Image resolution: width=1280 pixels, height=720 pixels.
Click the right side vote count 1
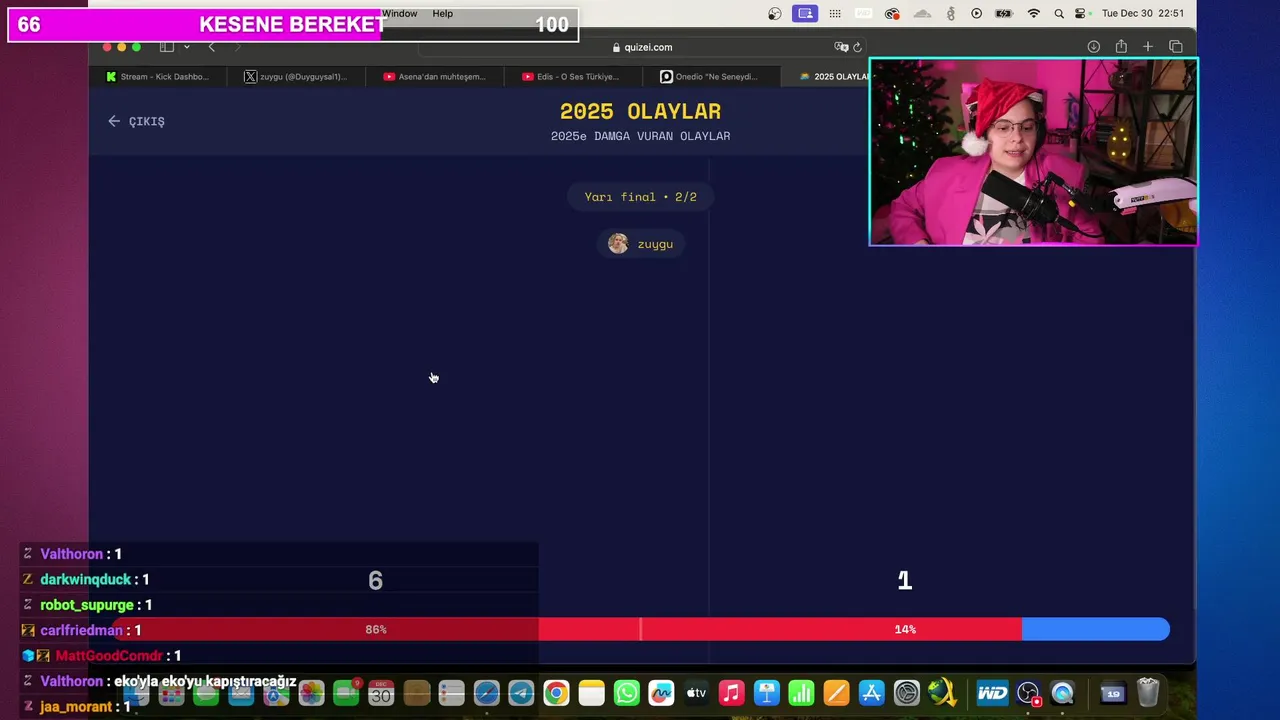(905, 581)
